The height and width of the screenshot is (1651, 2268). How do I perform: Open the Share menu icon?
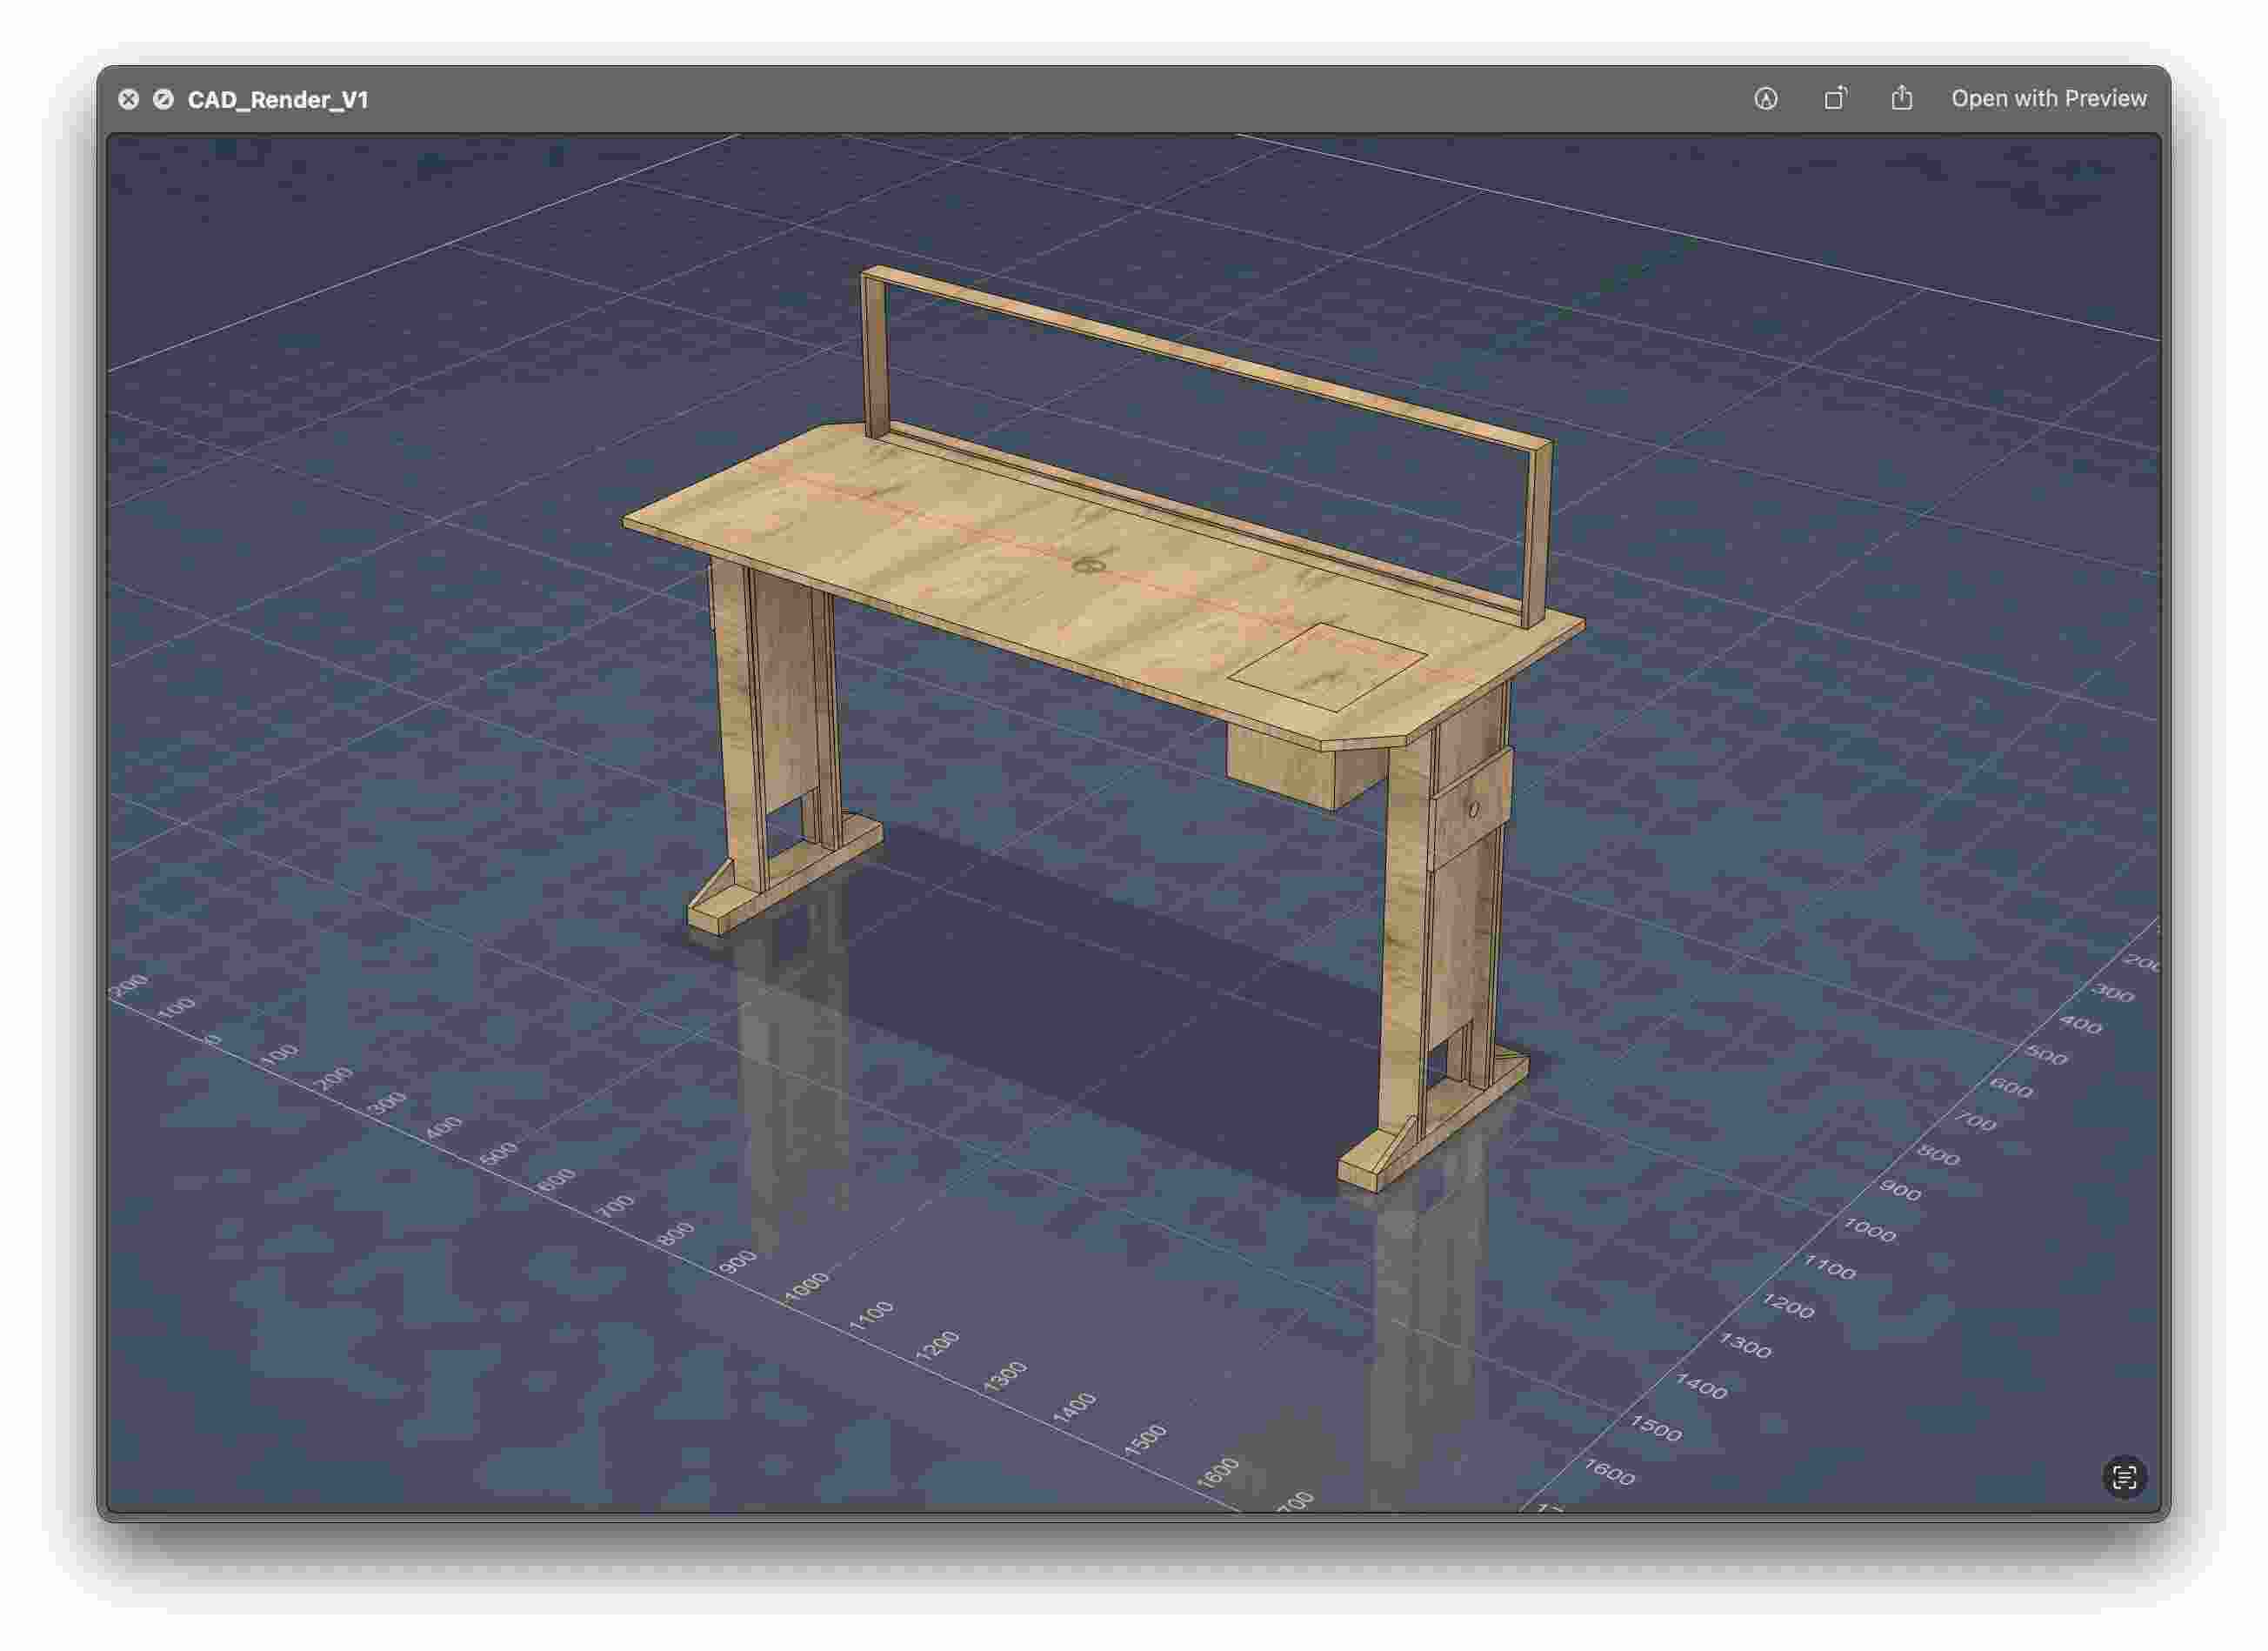click(1901, 98)
